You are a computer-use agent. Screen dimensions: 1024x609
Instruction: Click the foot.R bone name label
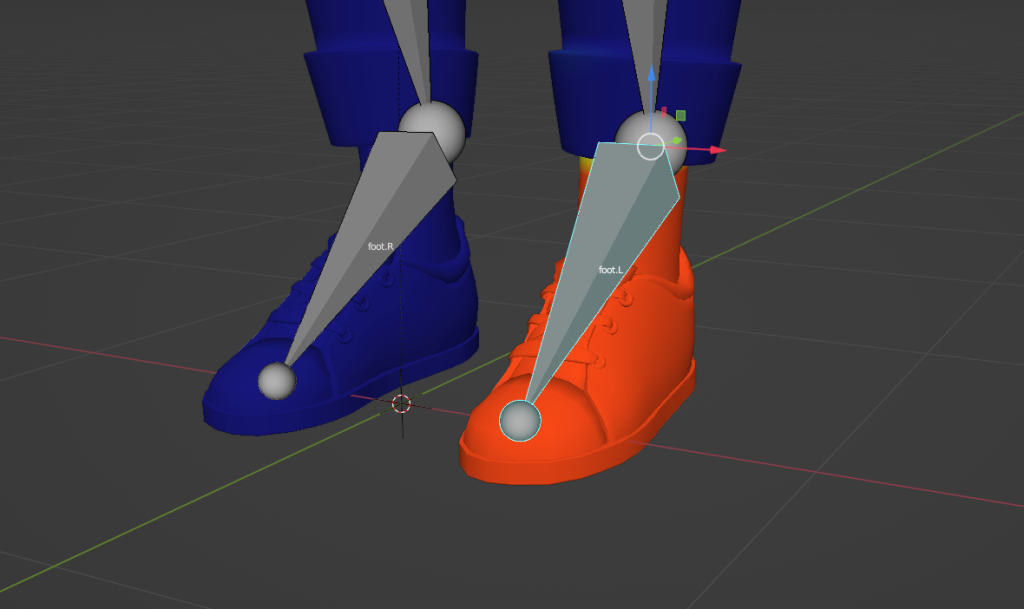(381, 245)
